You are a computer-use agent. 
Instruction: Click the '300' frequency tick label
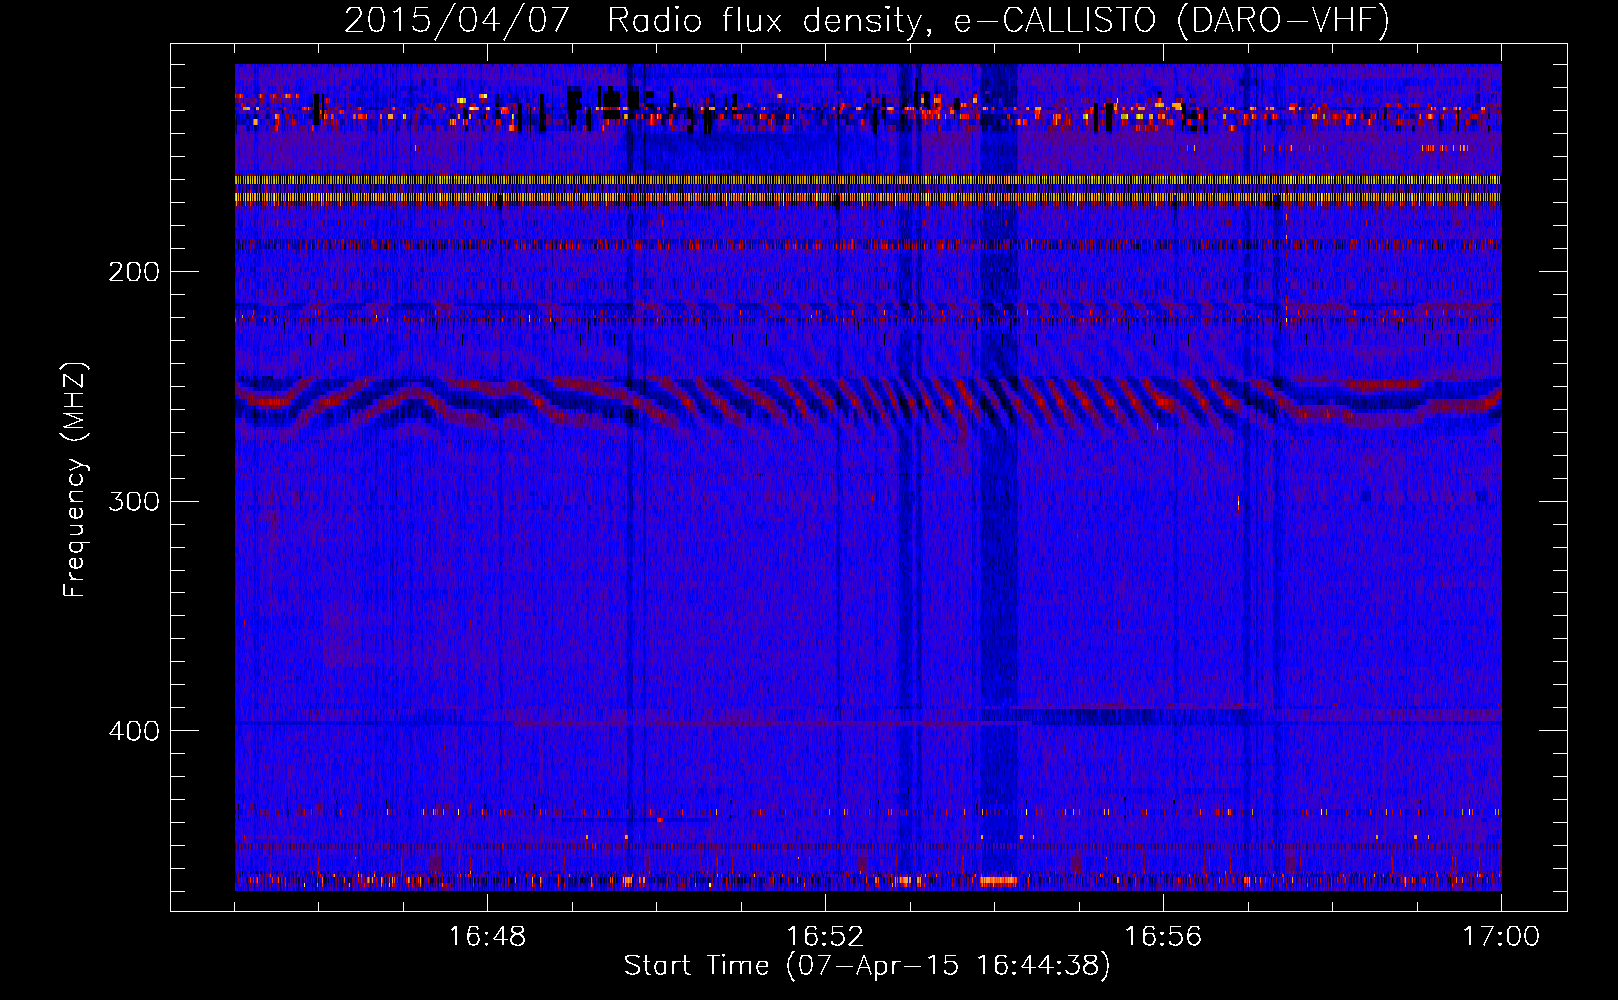tap(134, 501)
